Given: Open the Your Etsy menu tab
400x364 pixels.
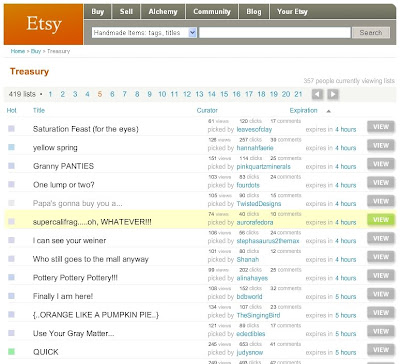Looking at the screenshot, I should tap(292, 12).
